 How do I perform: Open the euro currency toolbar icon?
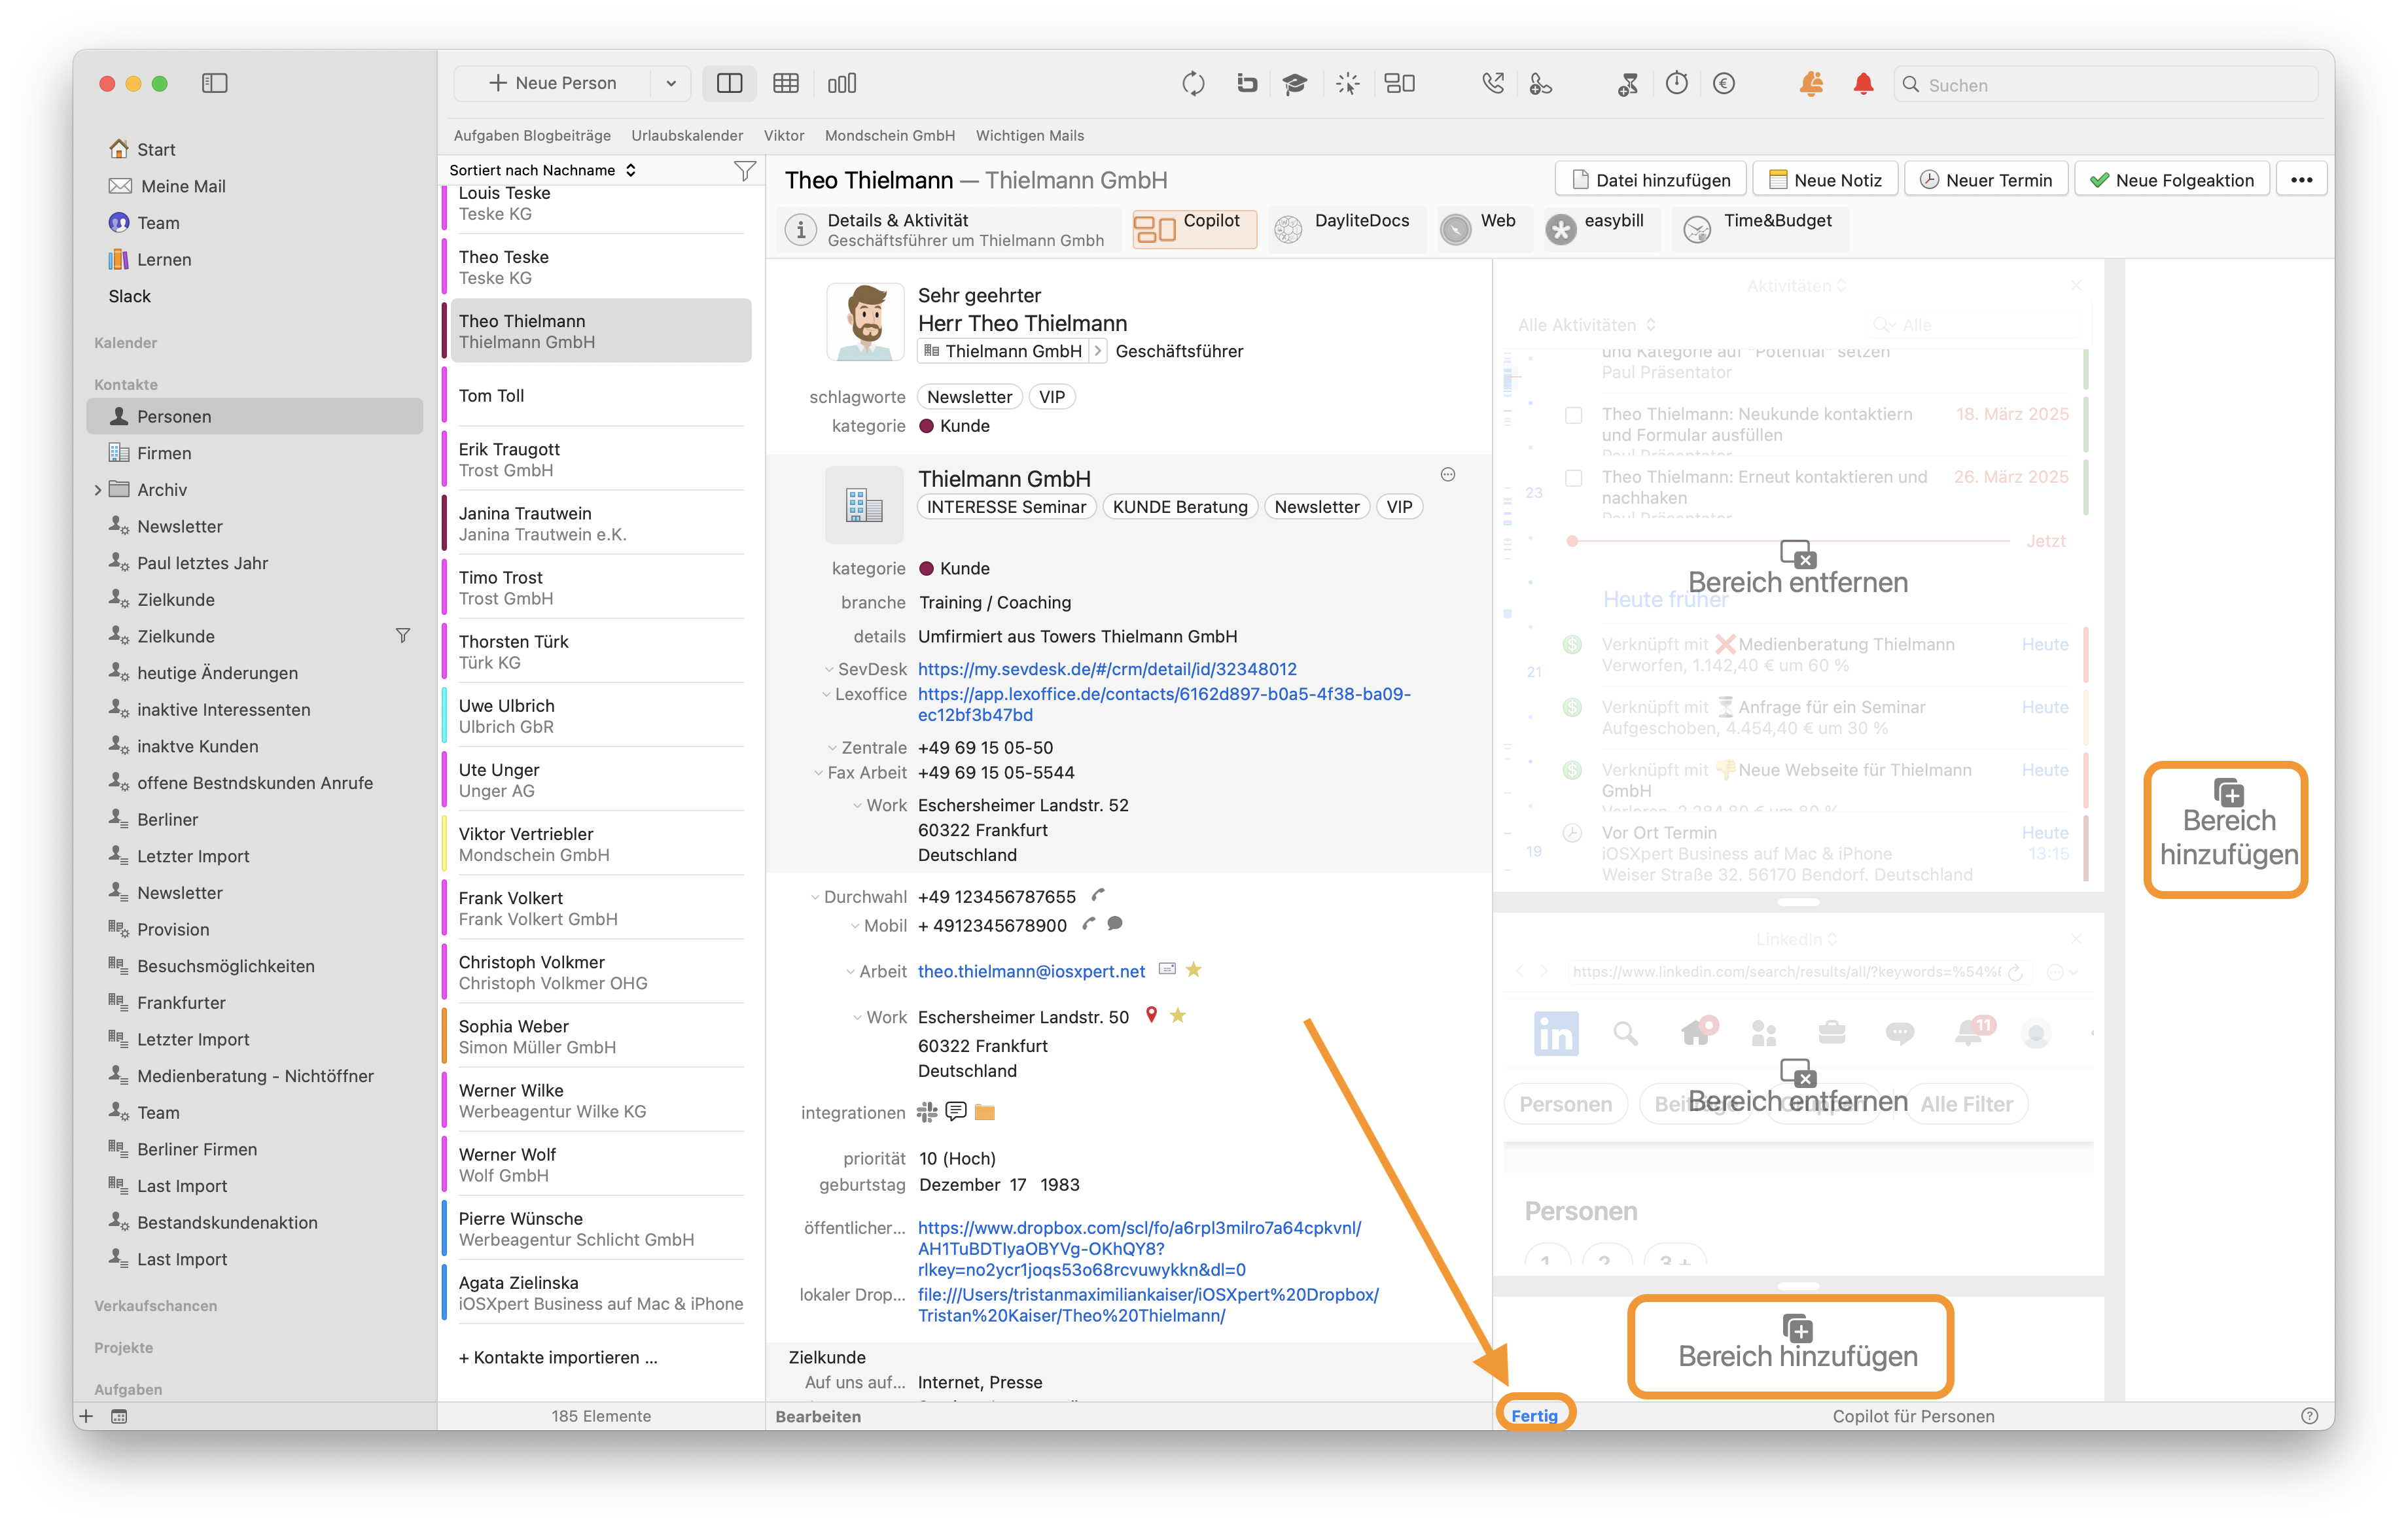pos(1723,84)
